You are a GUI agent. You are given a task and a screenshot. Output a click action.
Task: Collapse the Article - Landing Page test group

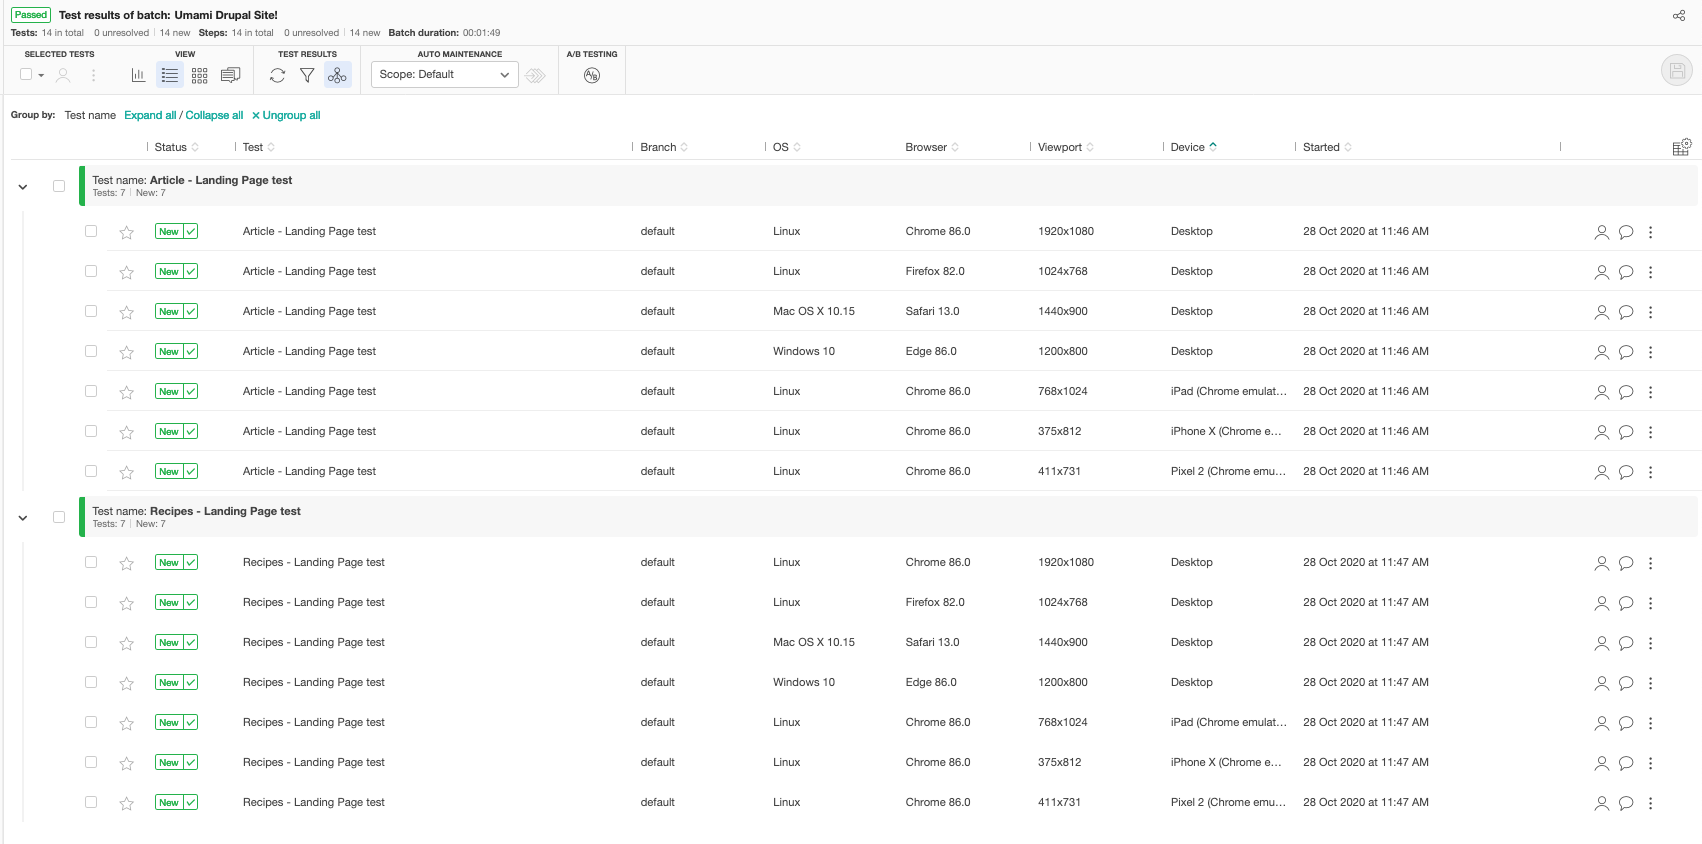coord(23,187)
